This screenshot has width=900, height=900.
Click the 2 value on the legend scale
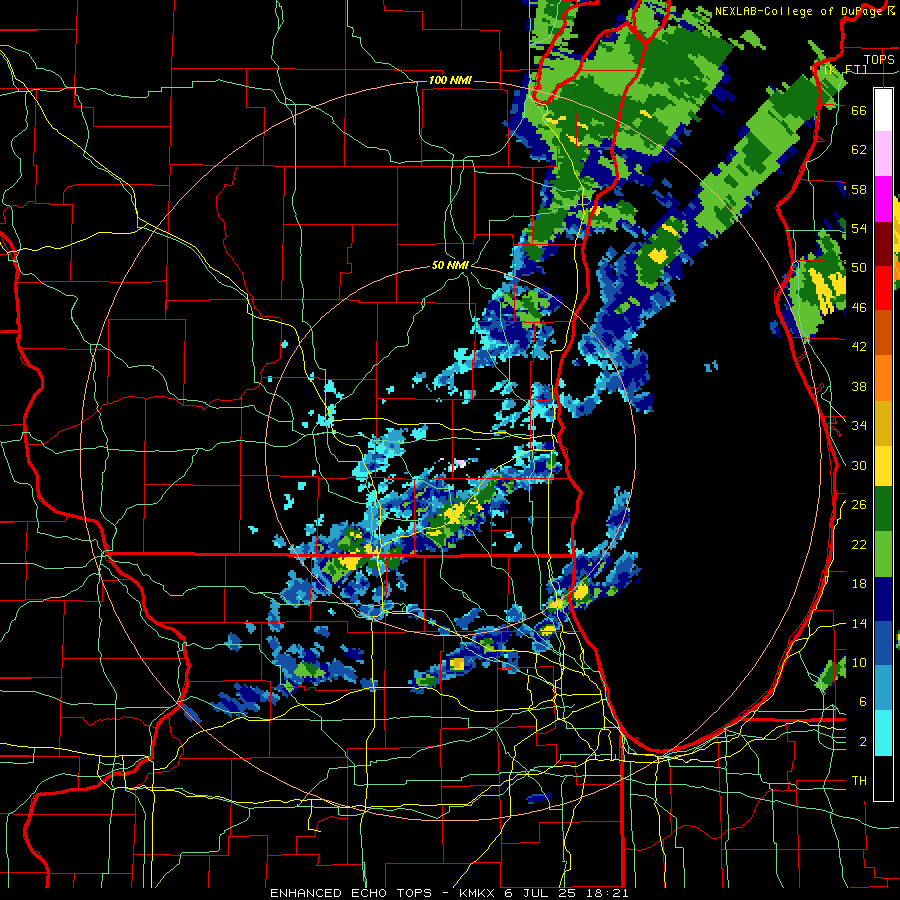pos(862,741)
